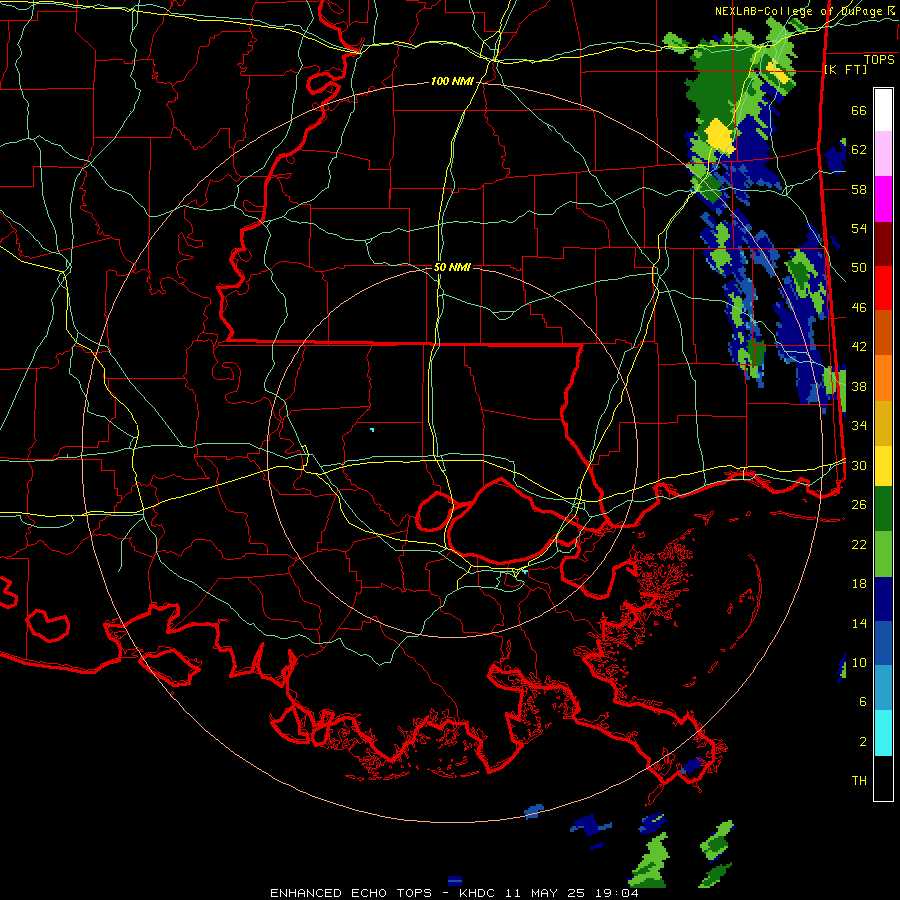Click the TH threshold label
Screen dimensions: 900x900
pyautogui.click(x=859, y=781)
